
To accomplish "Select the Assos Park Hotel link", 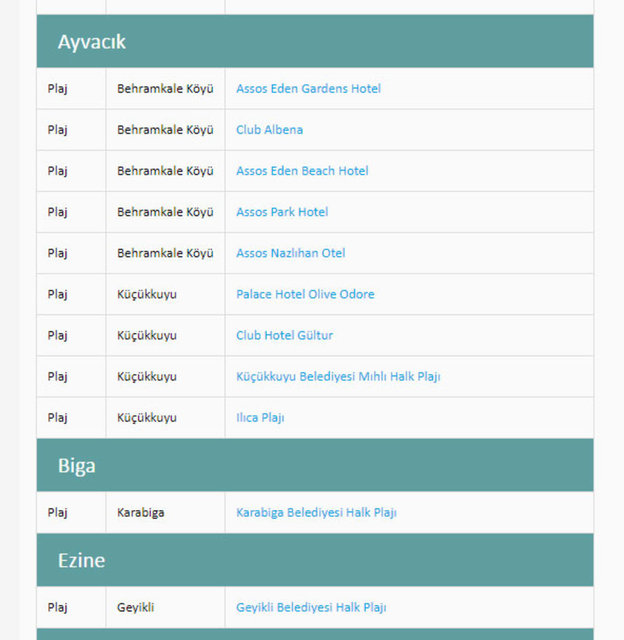I will tap(282, 212).
